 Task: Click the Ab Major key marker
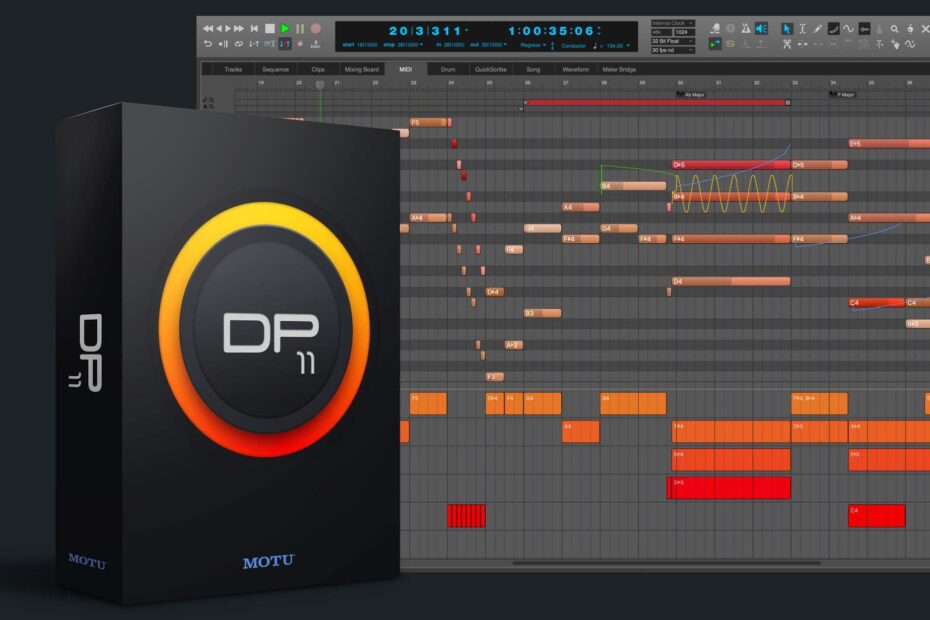click(x=691, y=94)
